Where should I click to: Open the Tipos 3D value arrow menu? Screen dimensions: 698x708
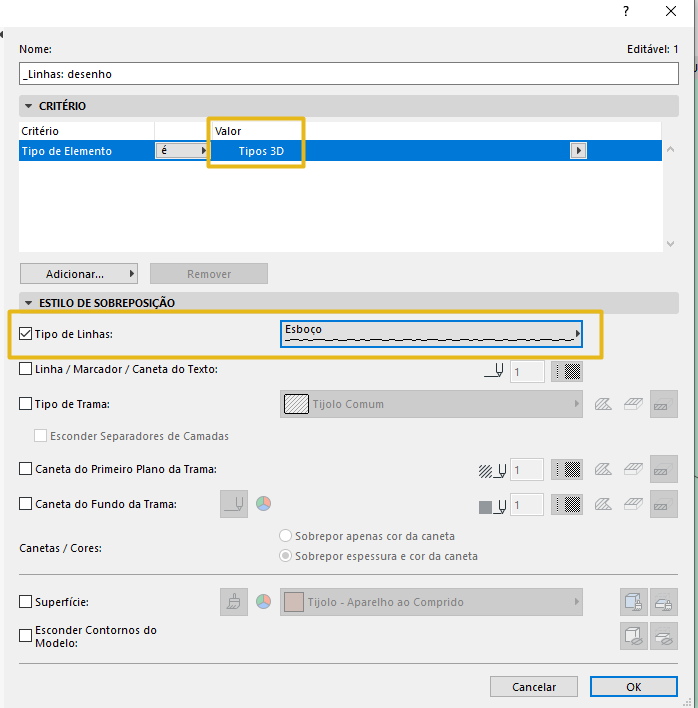pos(578,150)
